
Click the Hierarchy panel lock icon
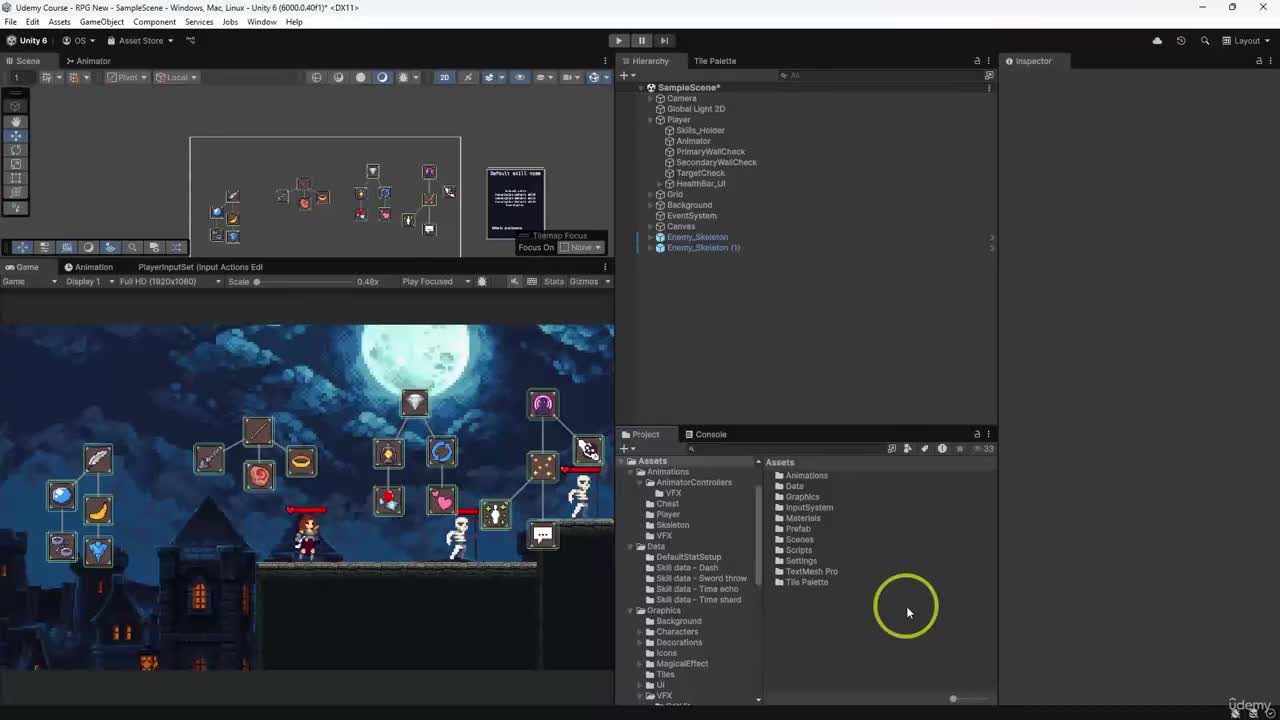coord(977,61)
